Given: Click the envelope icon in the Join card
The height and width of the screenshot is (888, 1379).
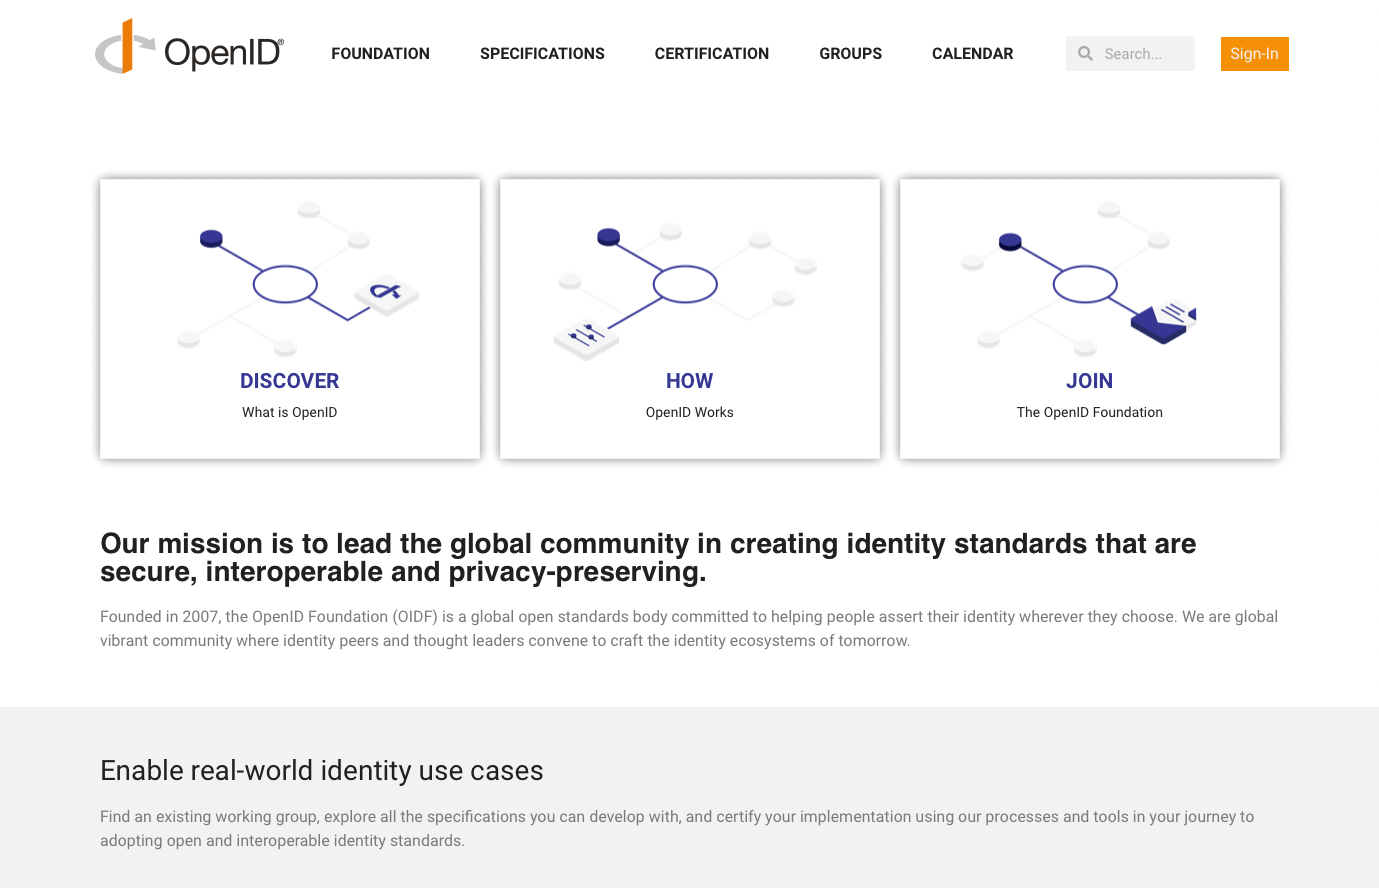Looking at the screenshot, I should coord(1164,320).
